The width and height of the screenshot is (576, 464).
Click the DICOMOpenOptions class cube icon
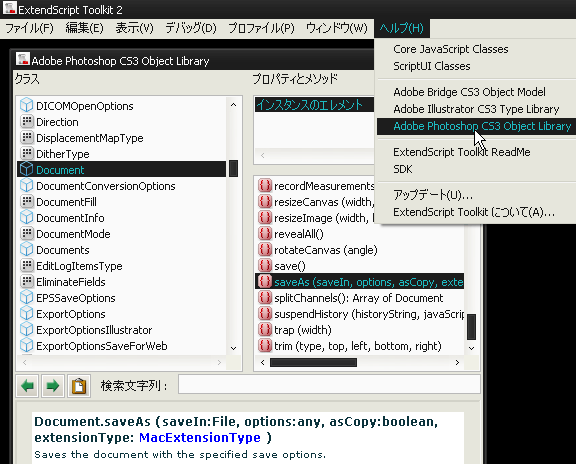point(26,105)
